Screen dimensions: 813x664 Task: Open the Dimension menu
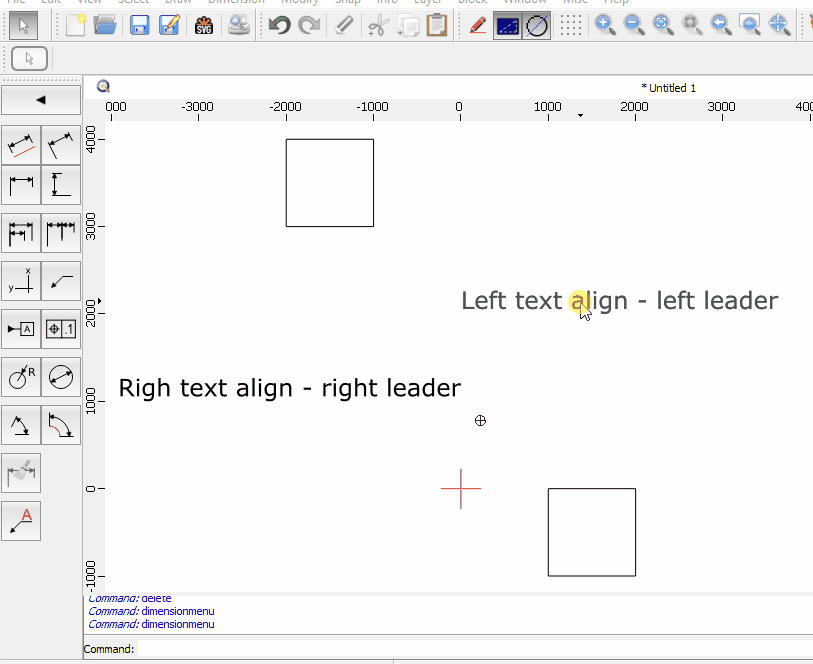(236, 3)
